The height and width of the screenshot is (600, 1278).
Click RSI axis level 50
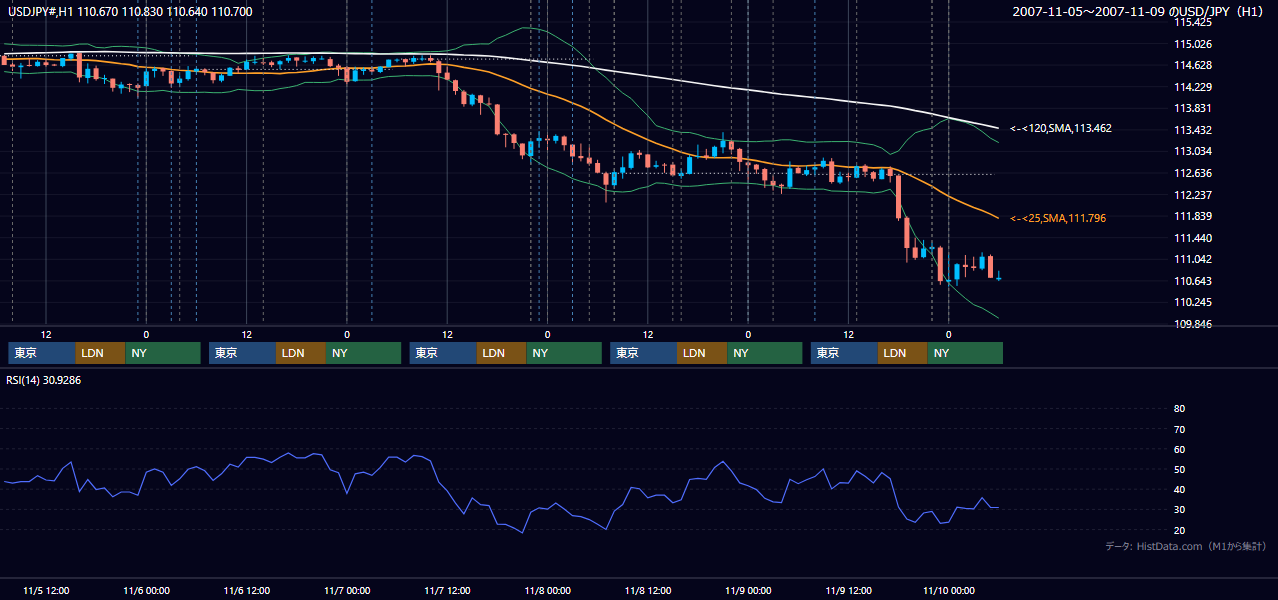coord(1179,469)
